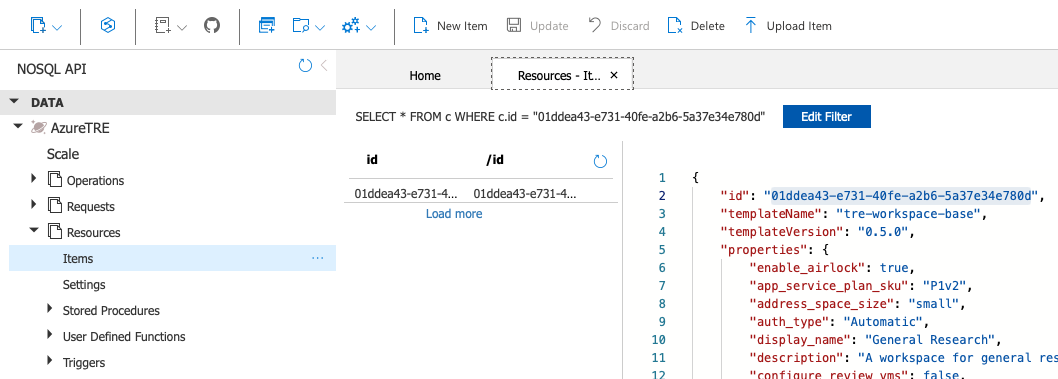Click the settings gears icon
This screenshot has width=1058, height=379.
point(351,26)
